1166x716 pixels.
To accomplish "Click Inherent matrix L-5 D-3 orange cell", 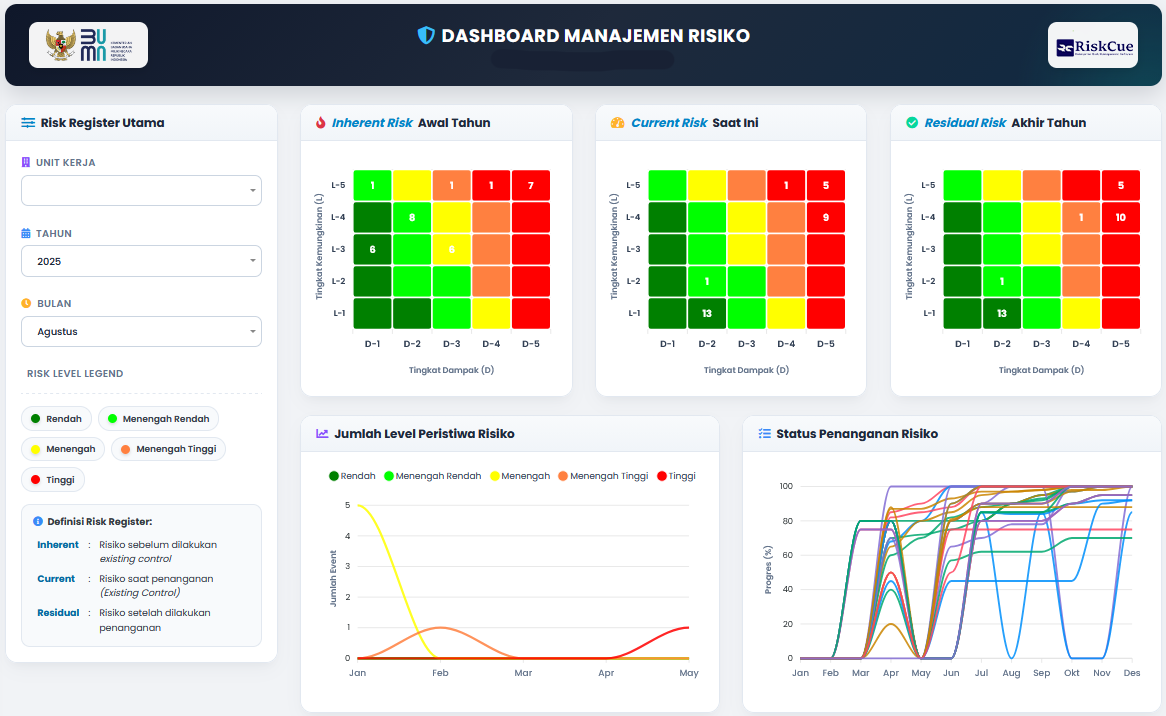I will coord(451,185).
